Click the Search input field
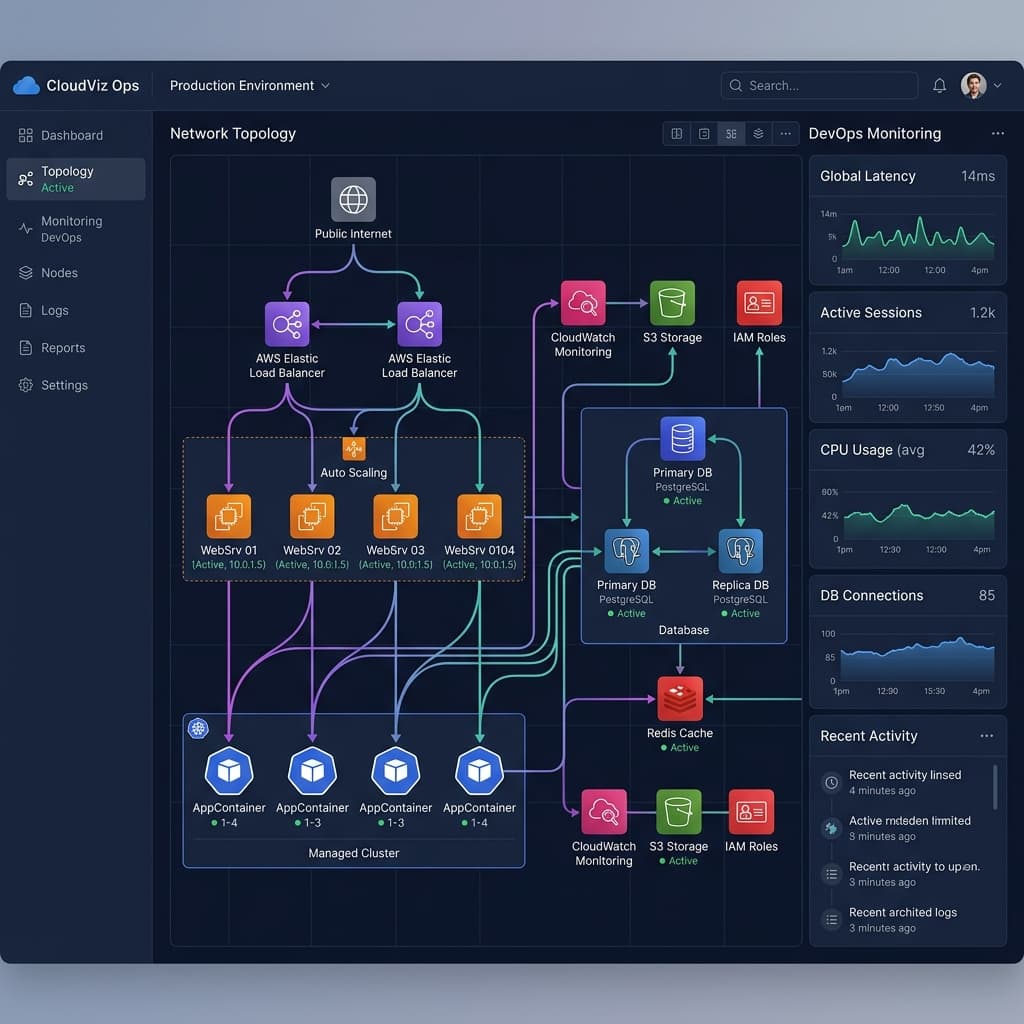1024x1024 pixels. coord(819,86)
